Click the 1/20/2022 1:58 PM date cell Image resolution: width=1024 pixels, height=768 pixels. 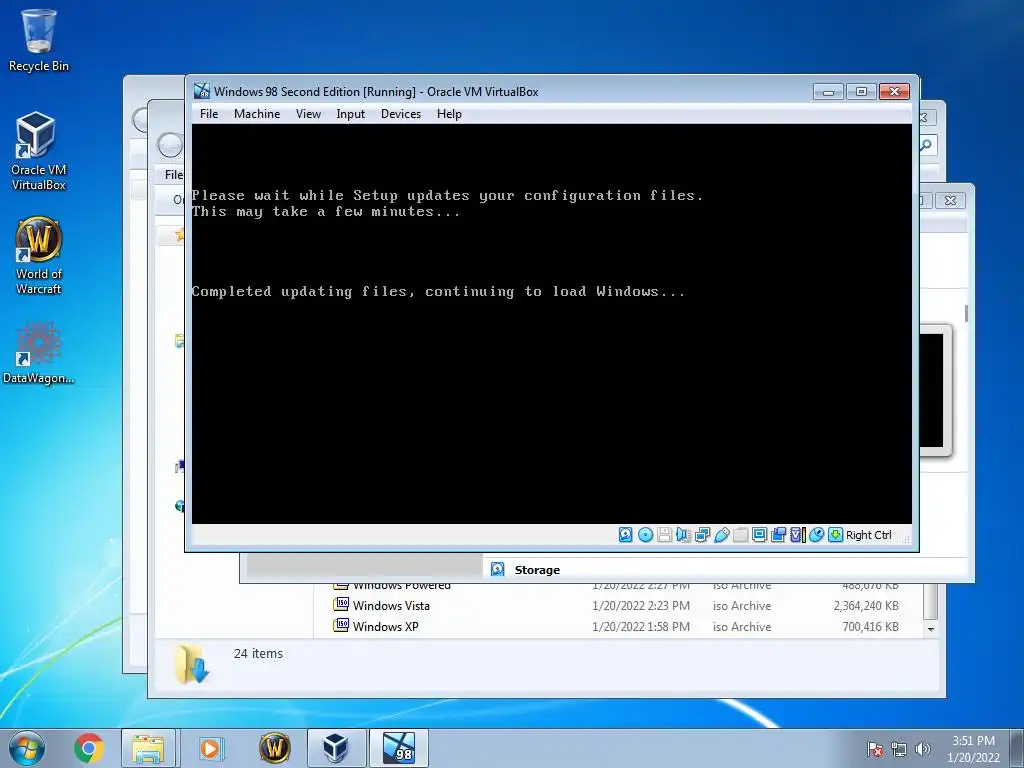641,626
